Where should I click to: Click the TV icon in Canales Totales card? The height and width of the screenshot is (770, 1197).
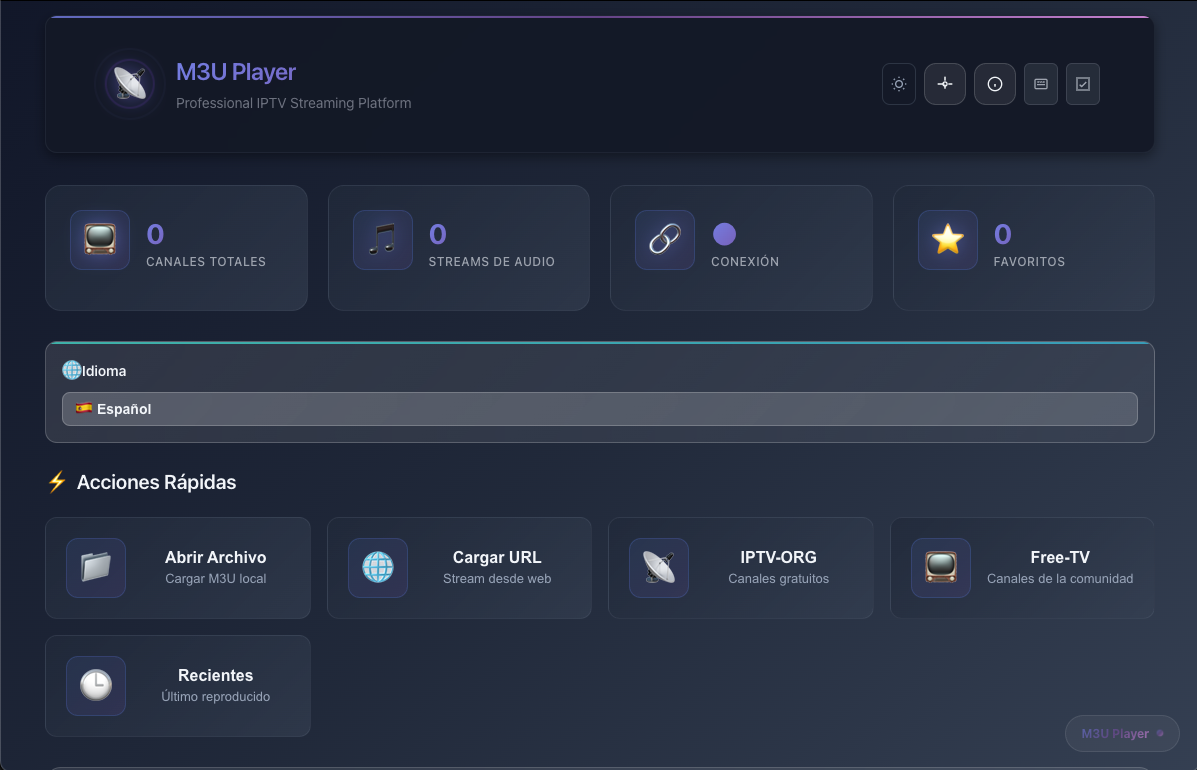click(100, 240)
